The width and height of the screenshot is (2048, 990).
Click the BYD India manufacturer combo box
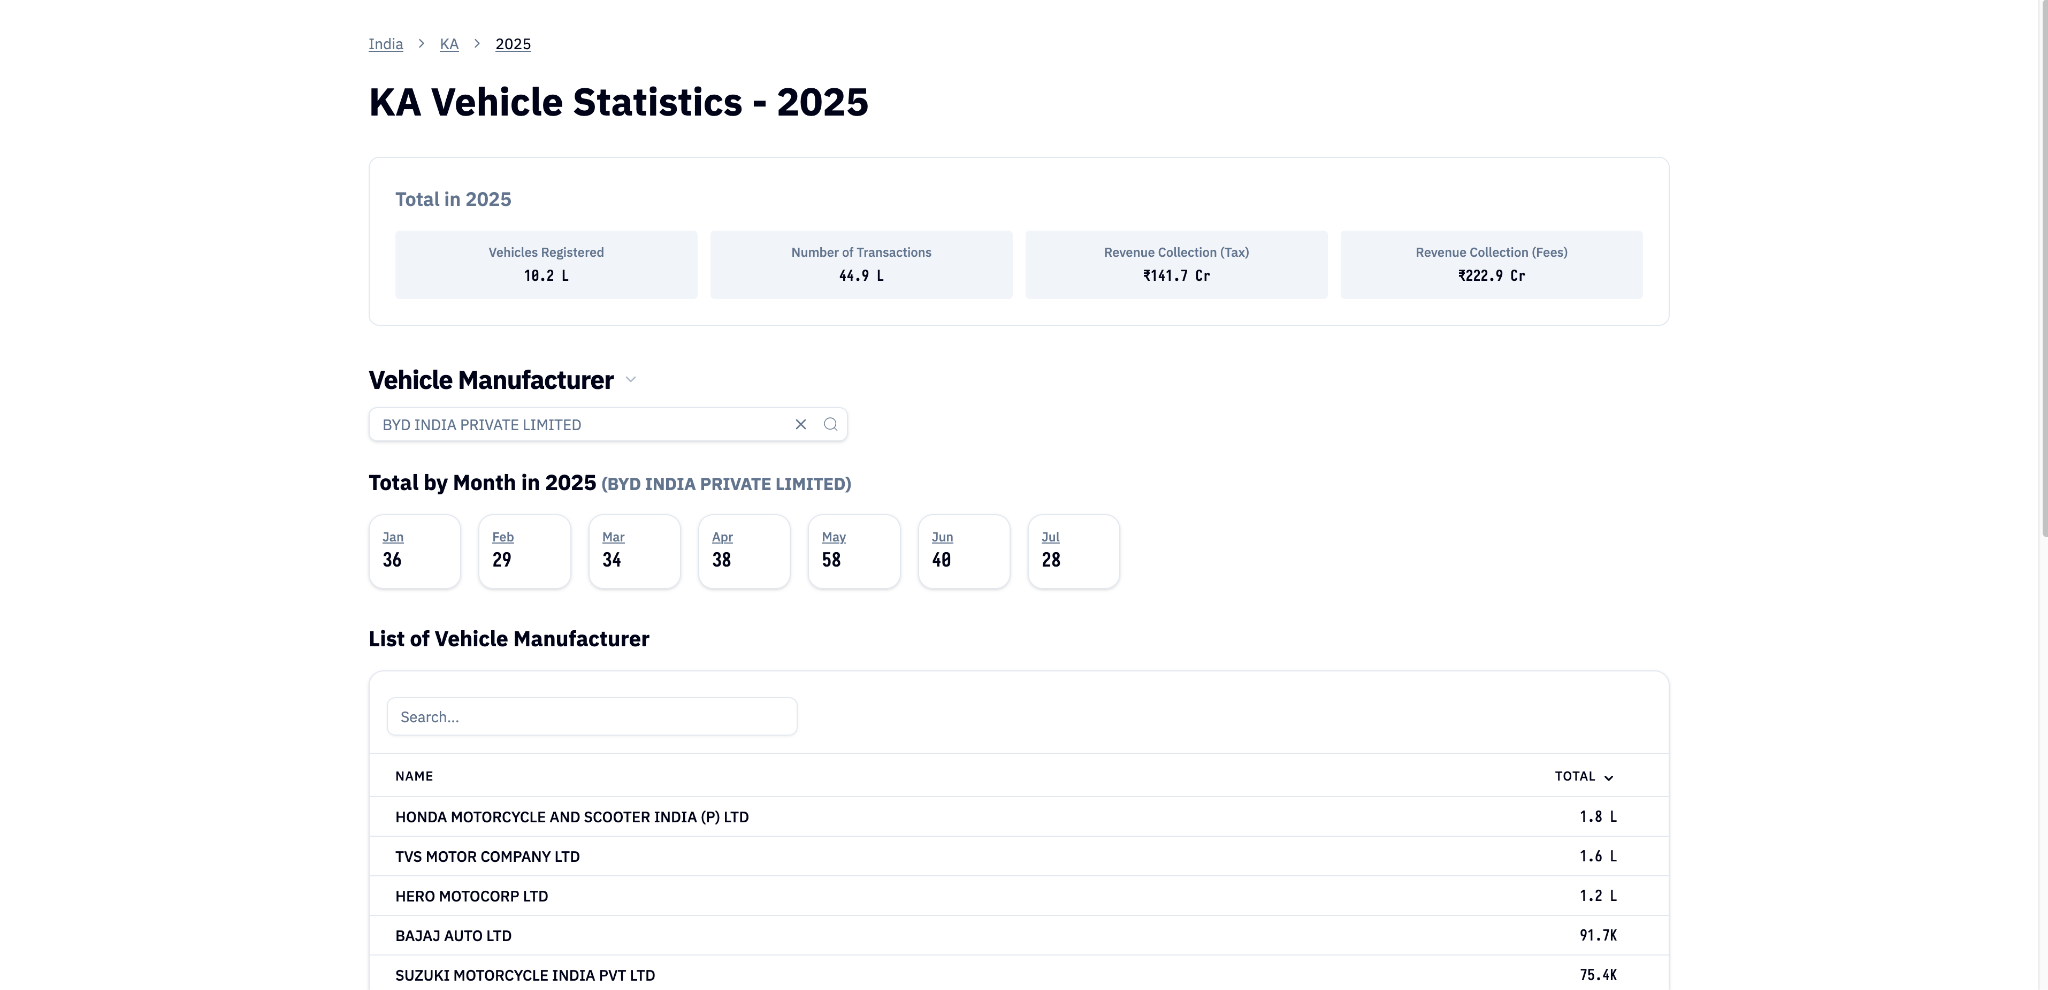tap(580, 425)
